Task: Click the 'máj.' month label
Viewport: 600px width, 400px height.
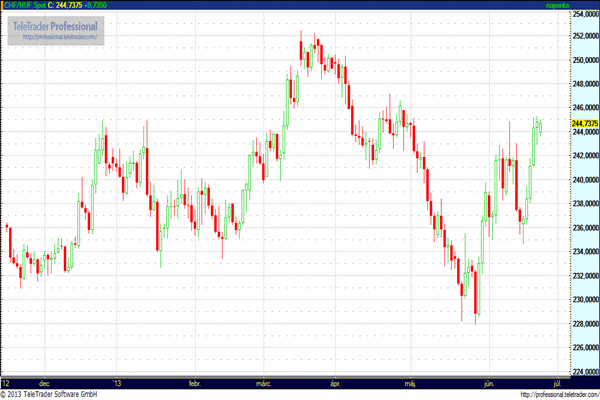Action: (x=408, y=382)
